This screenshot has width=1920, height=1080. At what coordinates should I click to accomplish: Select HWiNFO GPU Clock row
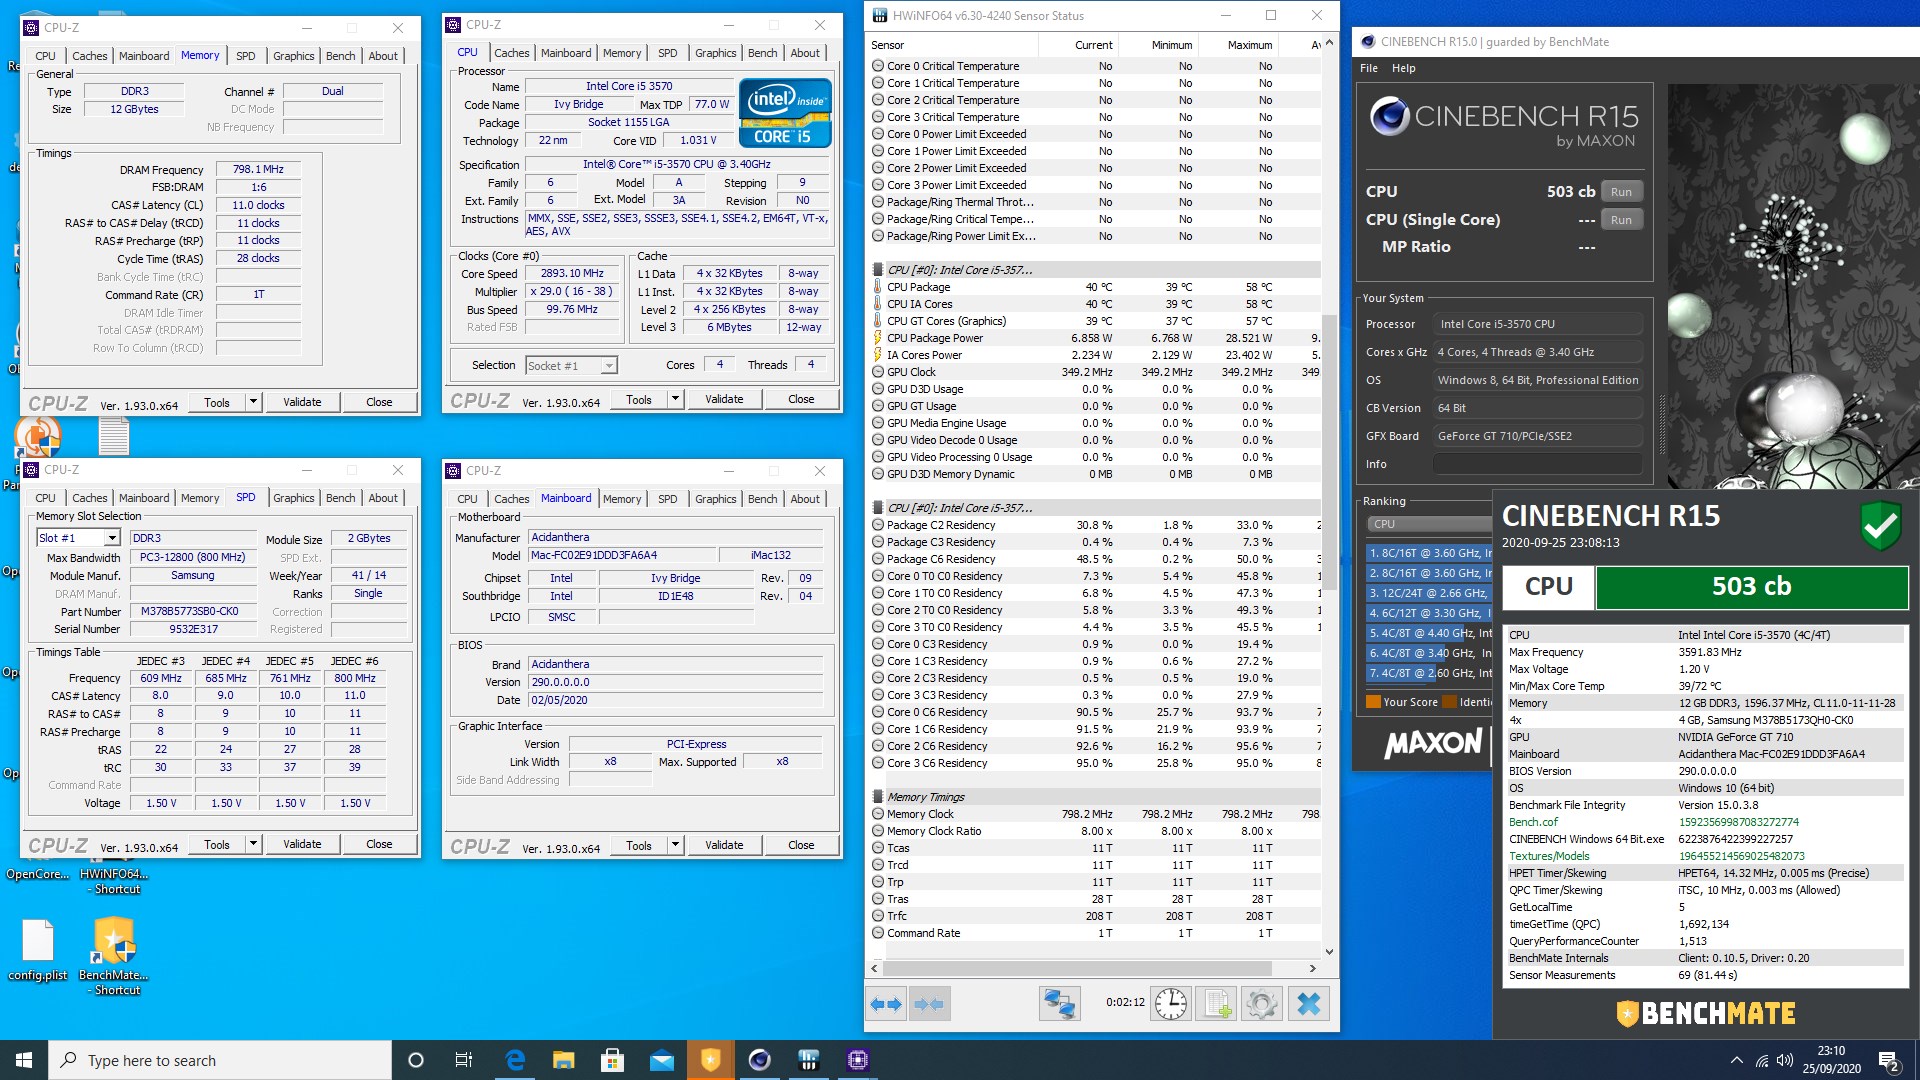[1095, 372]
